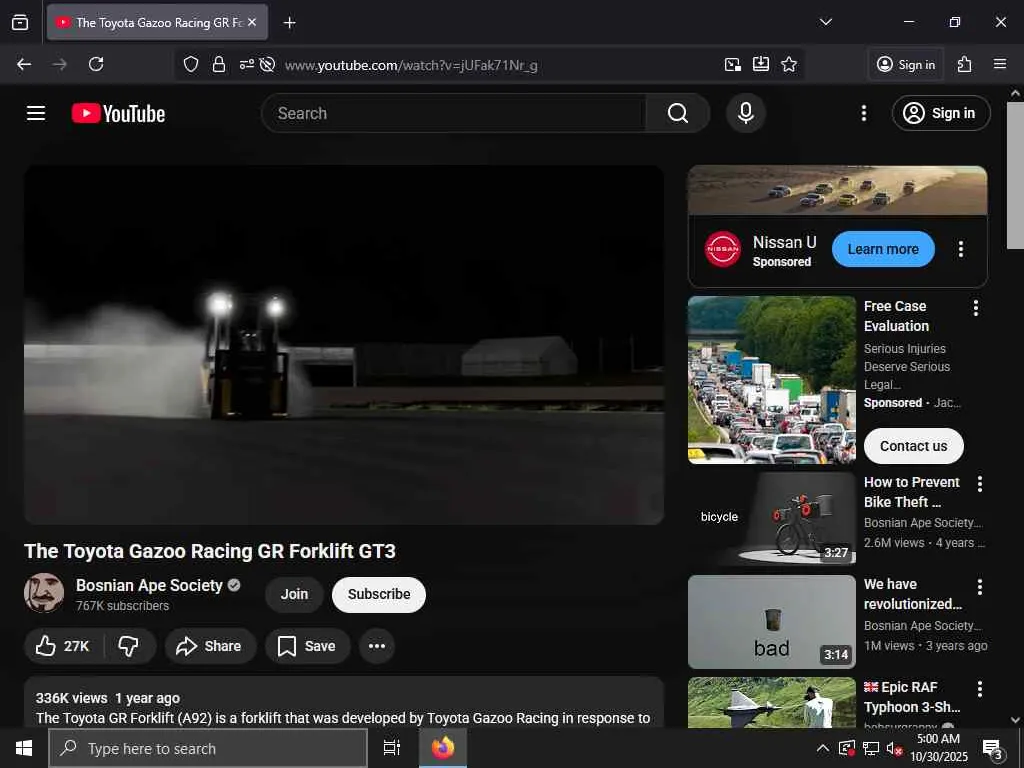Image resolution: width=1024 pixels, height=768 pixels.
Task: Open traffic jam sponsored thumbnail
Action: tap(771, 380)
